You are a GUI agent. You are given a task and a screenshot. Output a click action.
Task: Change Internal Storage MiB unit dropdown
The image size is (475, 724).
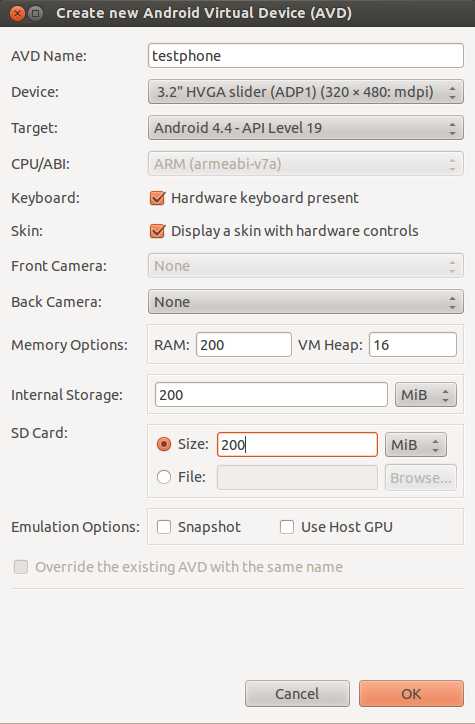coord(426,395)
